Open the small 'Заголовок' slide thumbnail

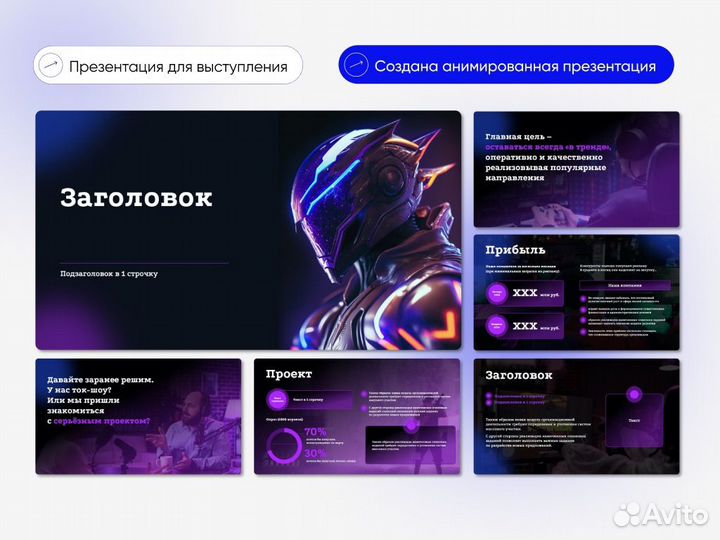tap(576, 416)
